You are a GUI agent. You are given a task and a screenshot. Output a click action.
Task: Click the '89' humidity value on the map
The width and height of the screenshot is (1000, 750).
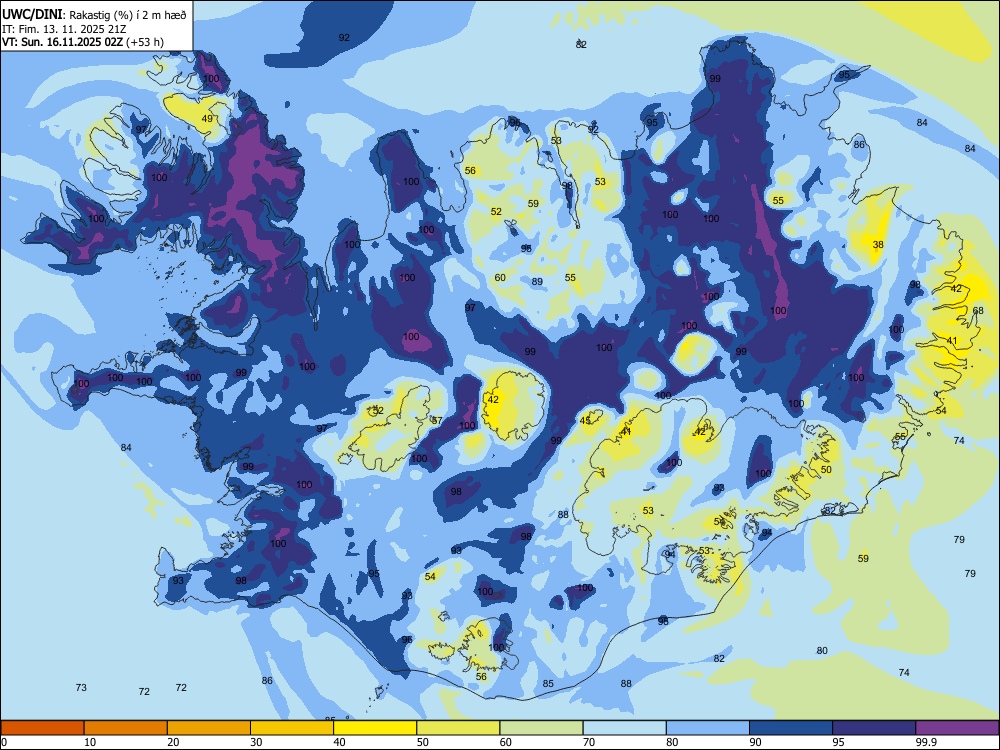[x=537, y=281]
